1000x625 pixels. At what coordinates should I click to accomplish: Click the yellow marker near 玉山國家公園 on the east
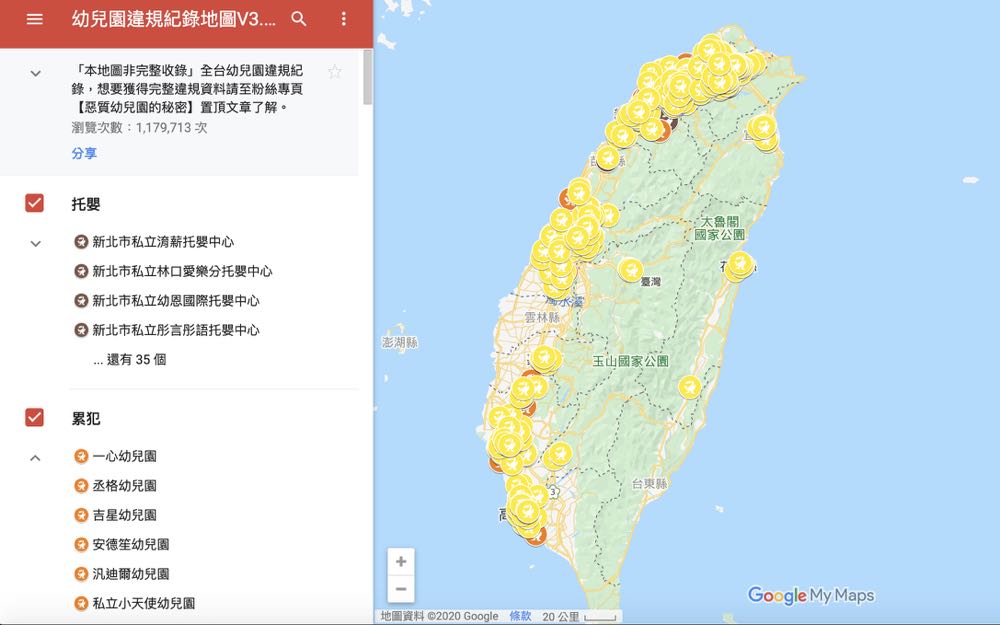click(688, 387)
